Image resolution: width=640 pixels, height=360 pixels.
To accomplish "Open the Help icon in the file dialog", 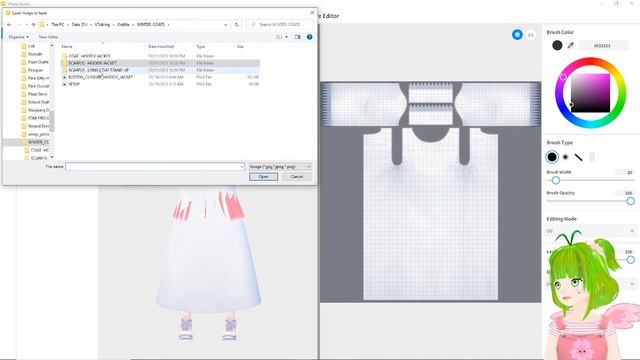I will (x=309, y=37).
